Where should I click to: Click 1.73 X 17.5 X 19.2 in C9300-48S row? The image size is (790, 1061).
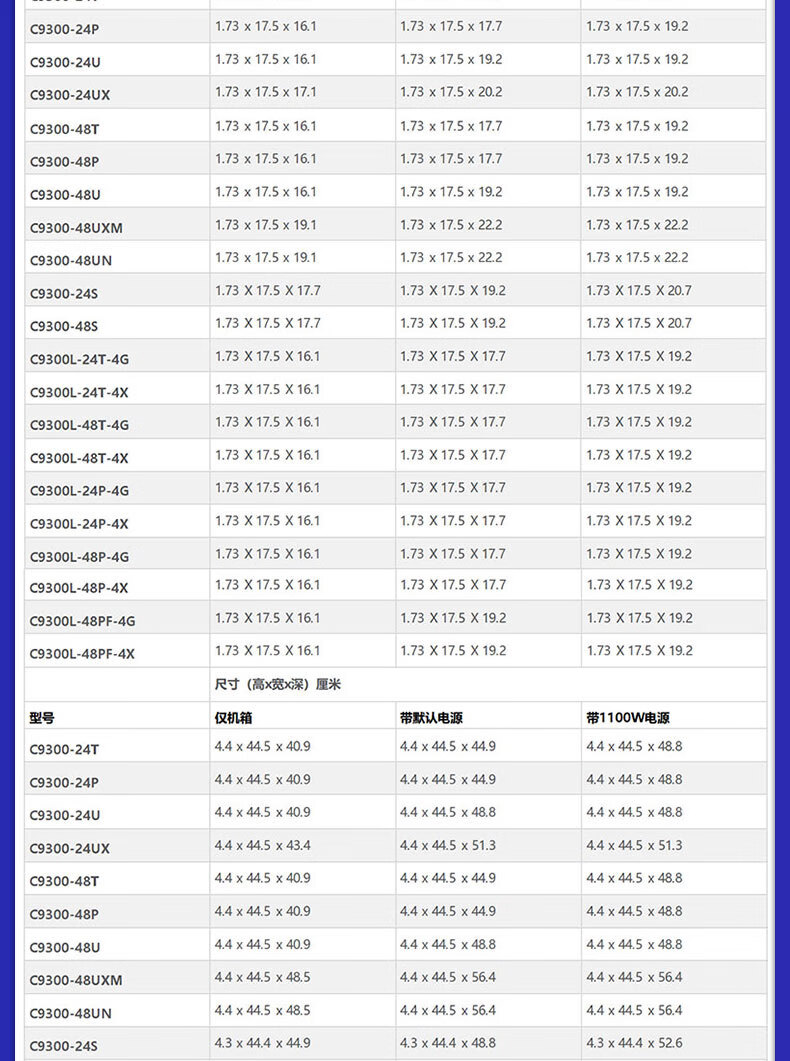coord(453,323)
